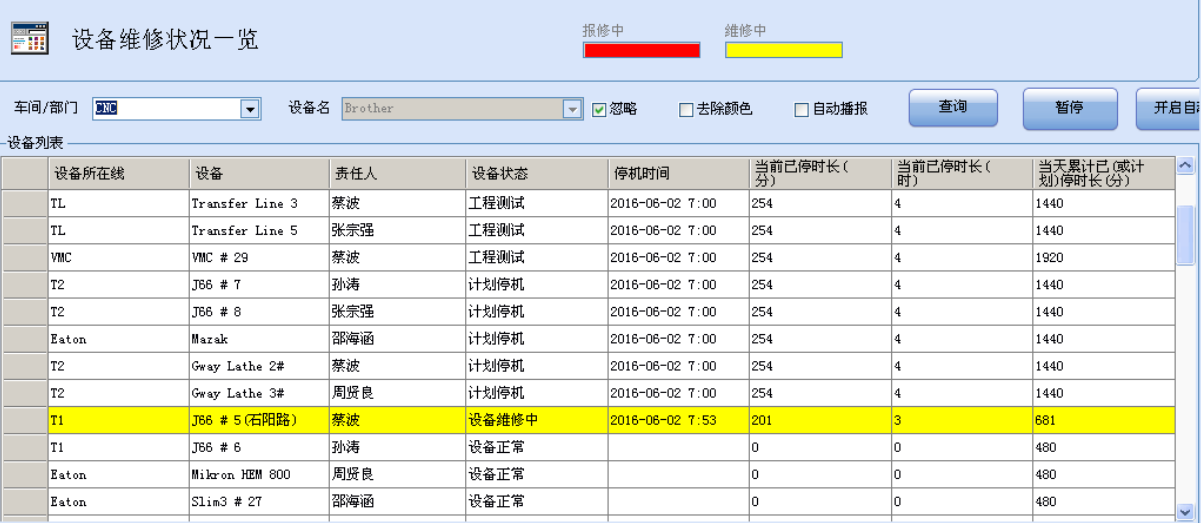Select the Mikron HEM 800 device cell
This screenshot has width=1201, height=523.
point(258,474)
